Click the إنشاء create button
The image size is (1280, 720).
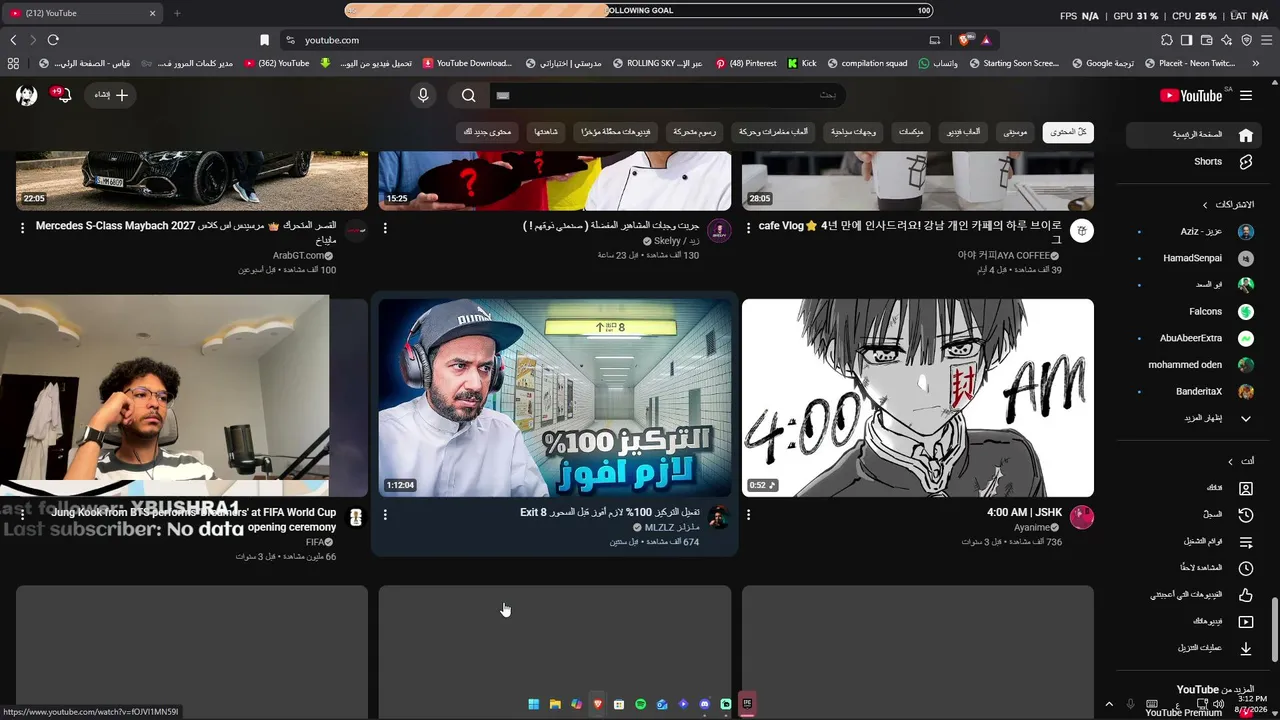click(x=111, y=95)
